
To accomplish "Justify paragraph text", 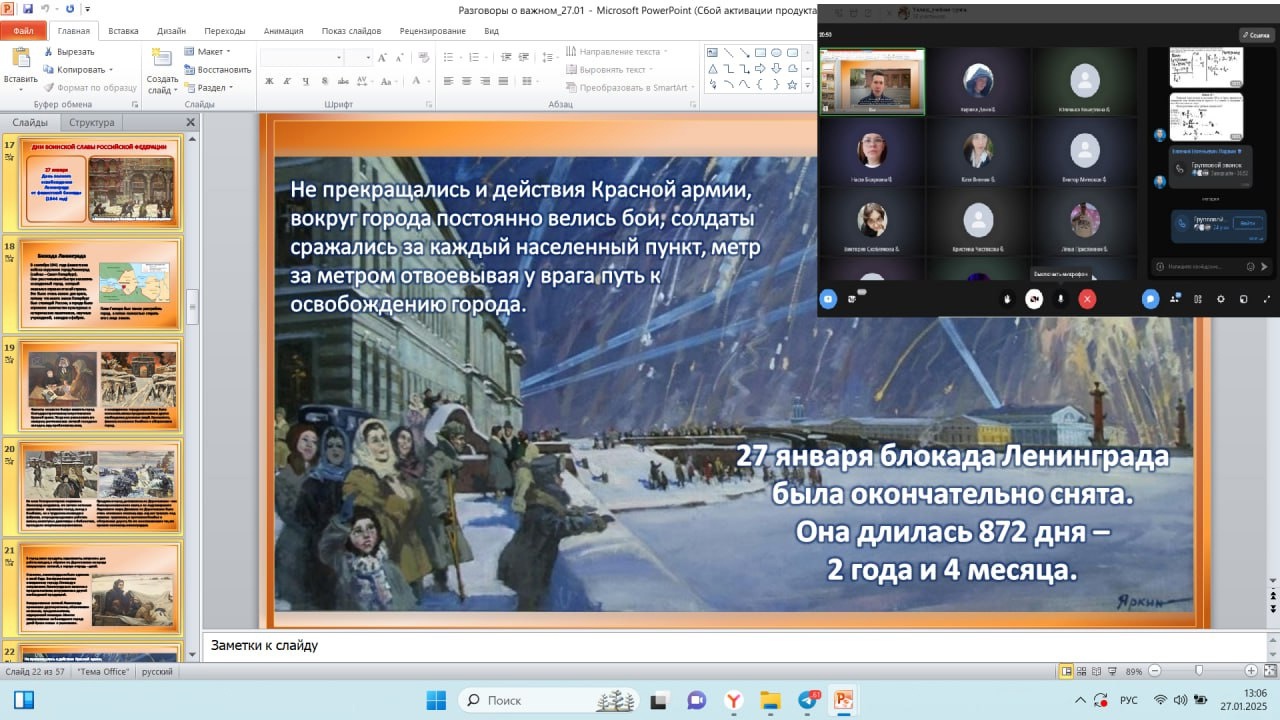I will (503, 81).
